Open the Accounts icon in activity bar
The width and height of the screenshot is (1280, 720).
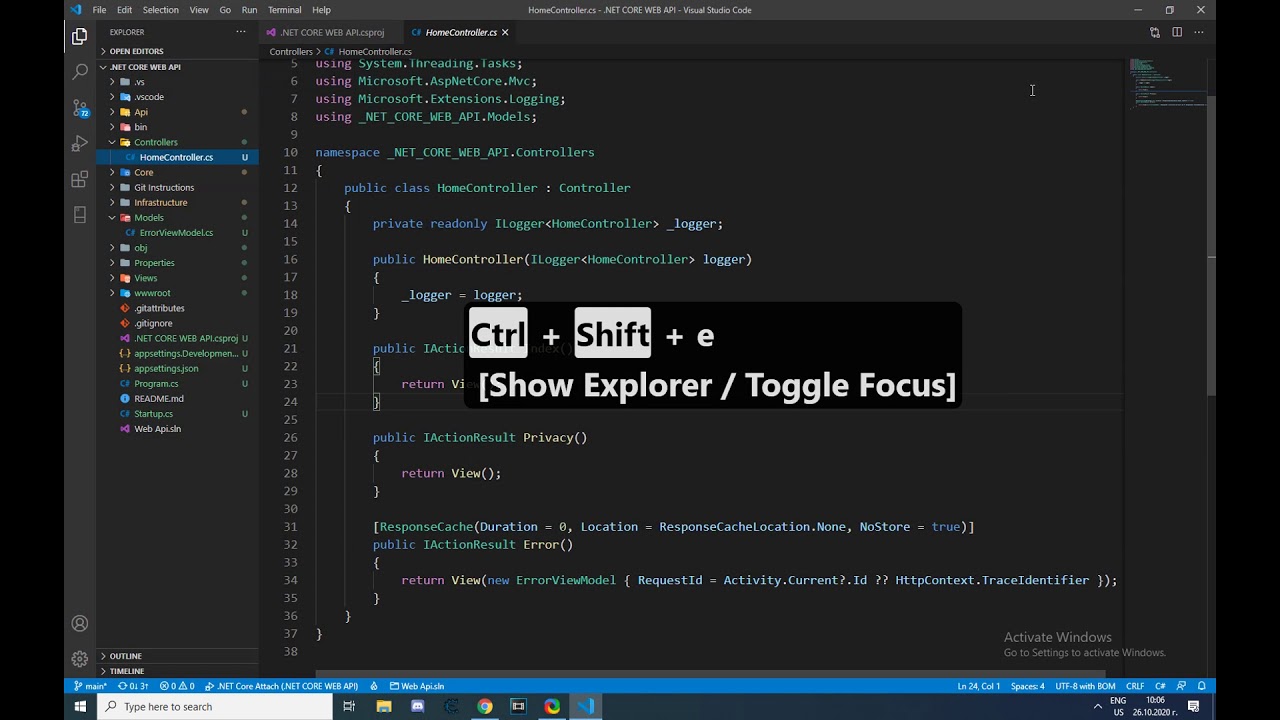(x=80, y=624)
